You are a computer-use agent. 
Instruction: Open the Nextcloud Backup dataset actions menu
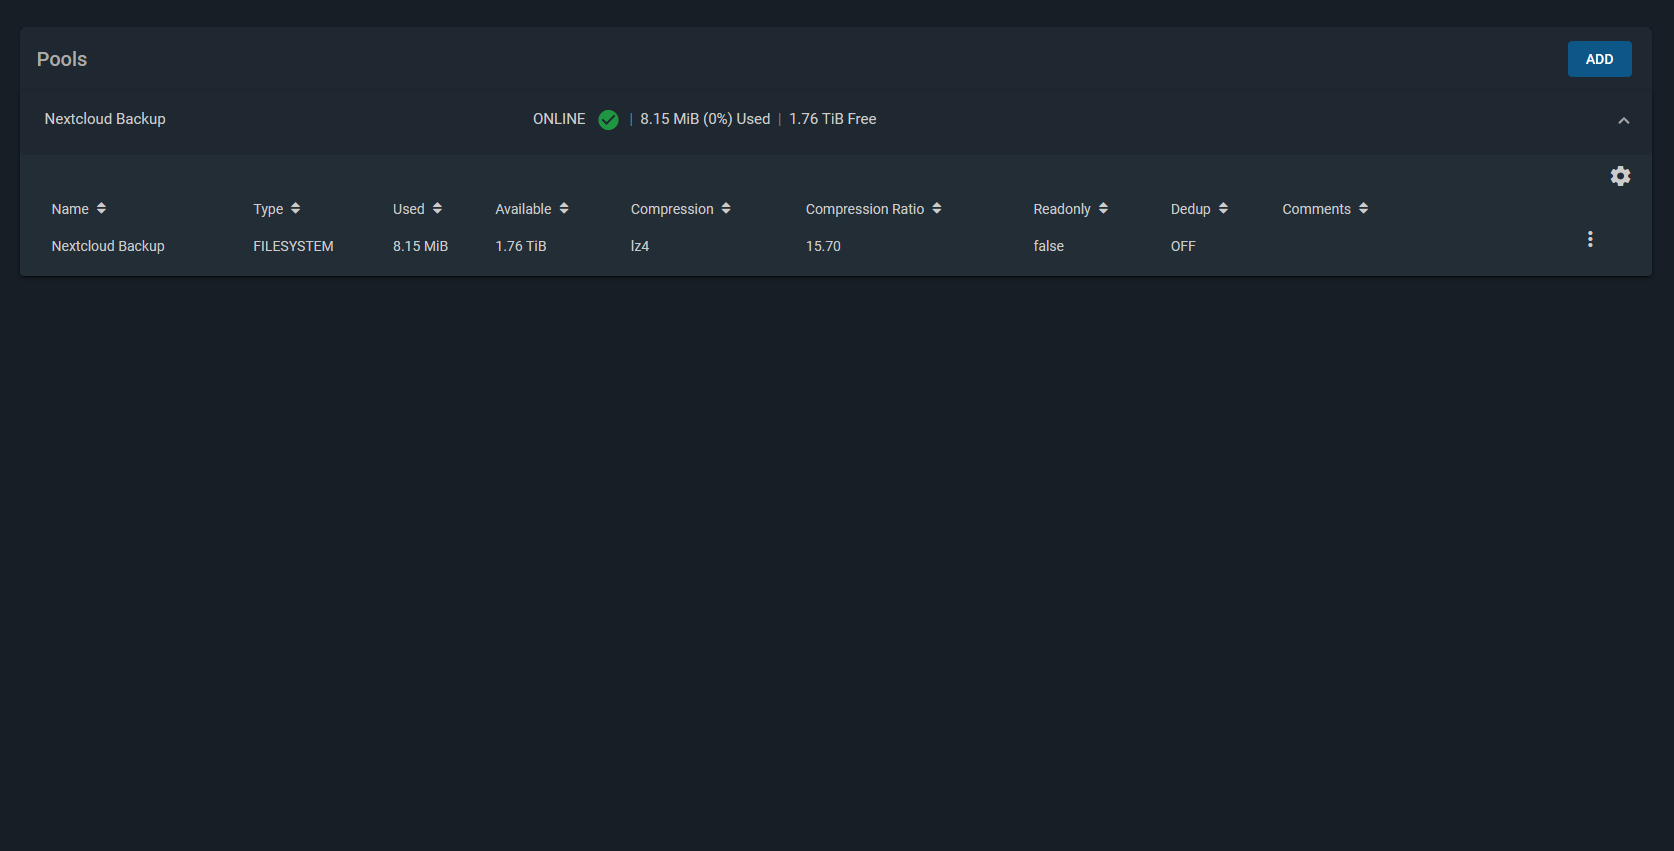click(1590, 239)
